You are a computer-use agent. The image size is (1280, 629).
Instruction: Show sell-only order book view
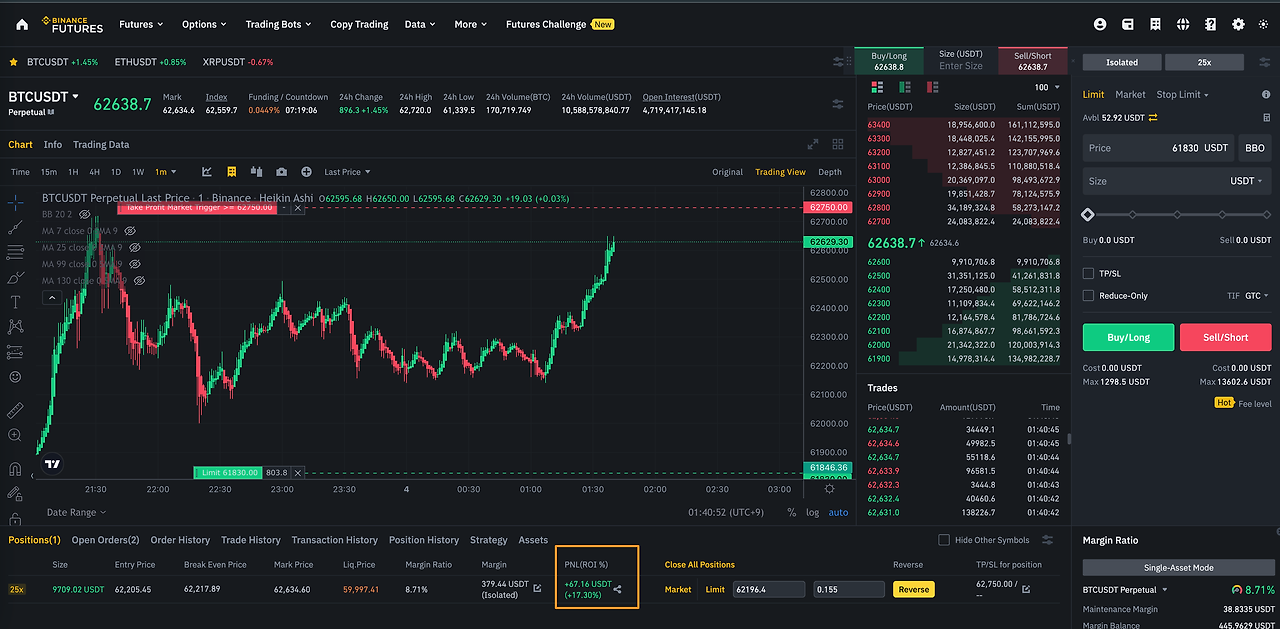(x=932, y=88)
